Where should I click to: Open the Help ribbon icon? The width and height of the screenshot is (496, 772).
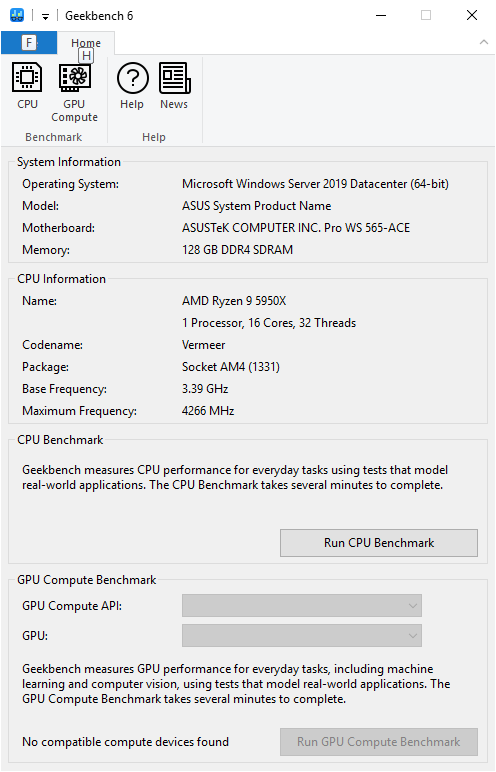click(x=132, y=86)
